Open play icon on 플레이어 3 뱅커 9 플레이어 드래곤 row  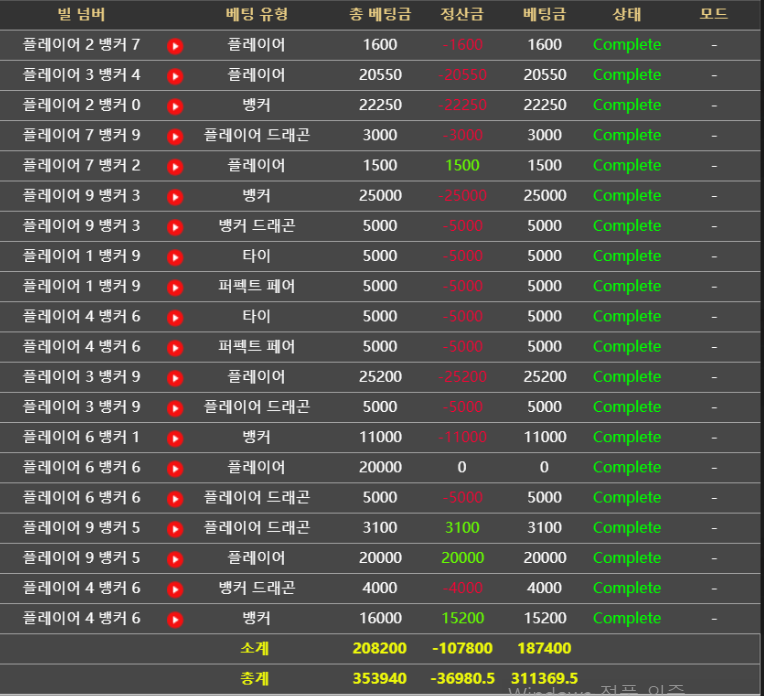point(175,409)
